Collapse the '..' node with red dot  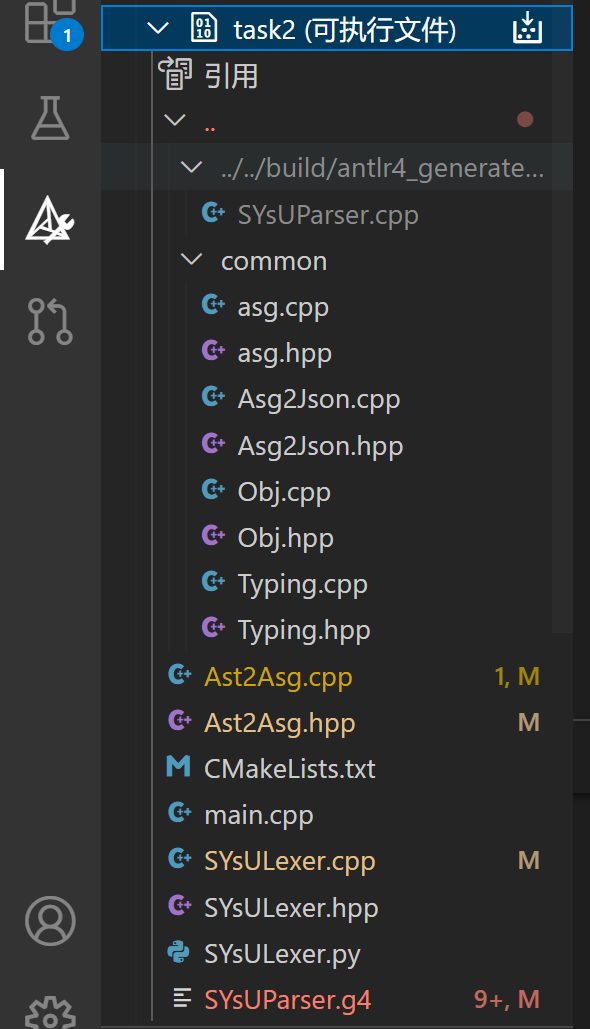click(x=174, y=119)
